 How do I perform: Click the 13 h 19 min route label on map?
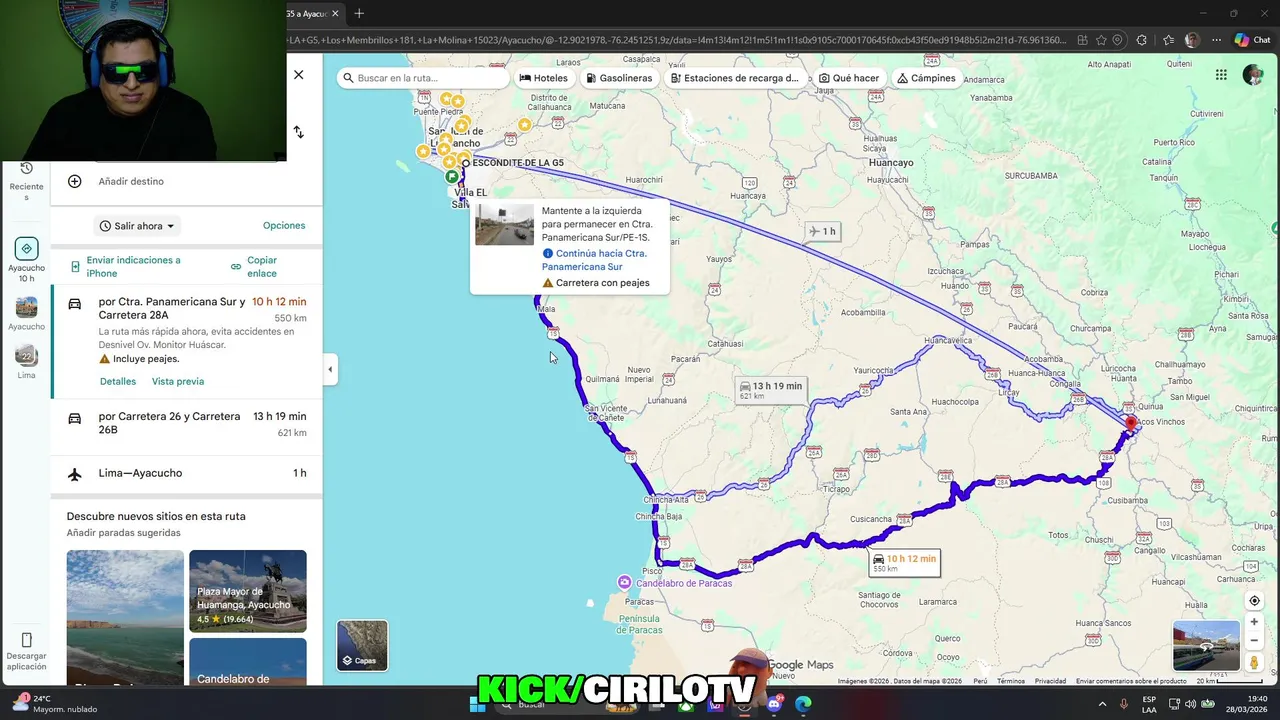coord(770,390)
